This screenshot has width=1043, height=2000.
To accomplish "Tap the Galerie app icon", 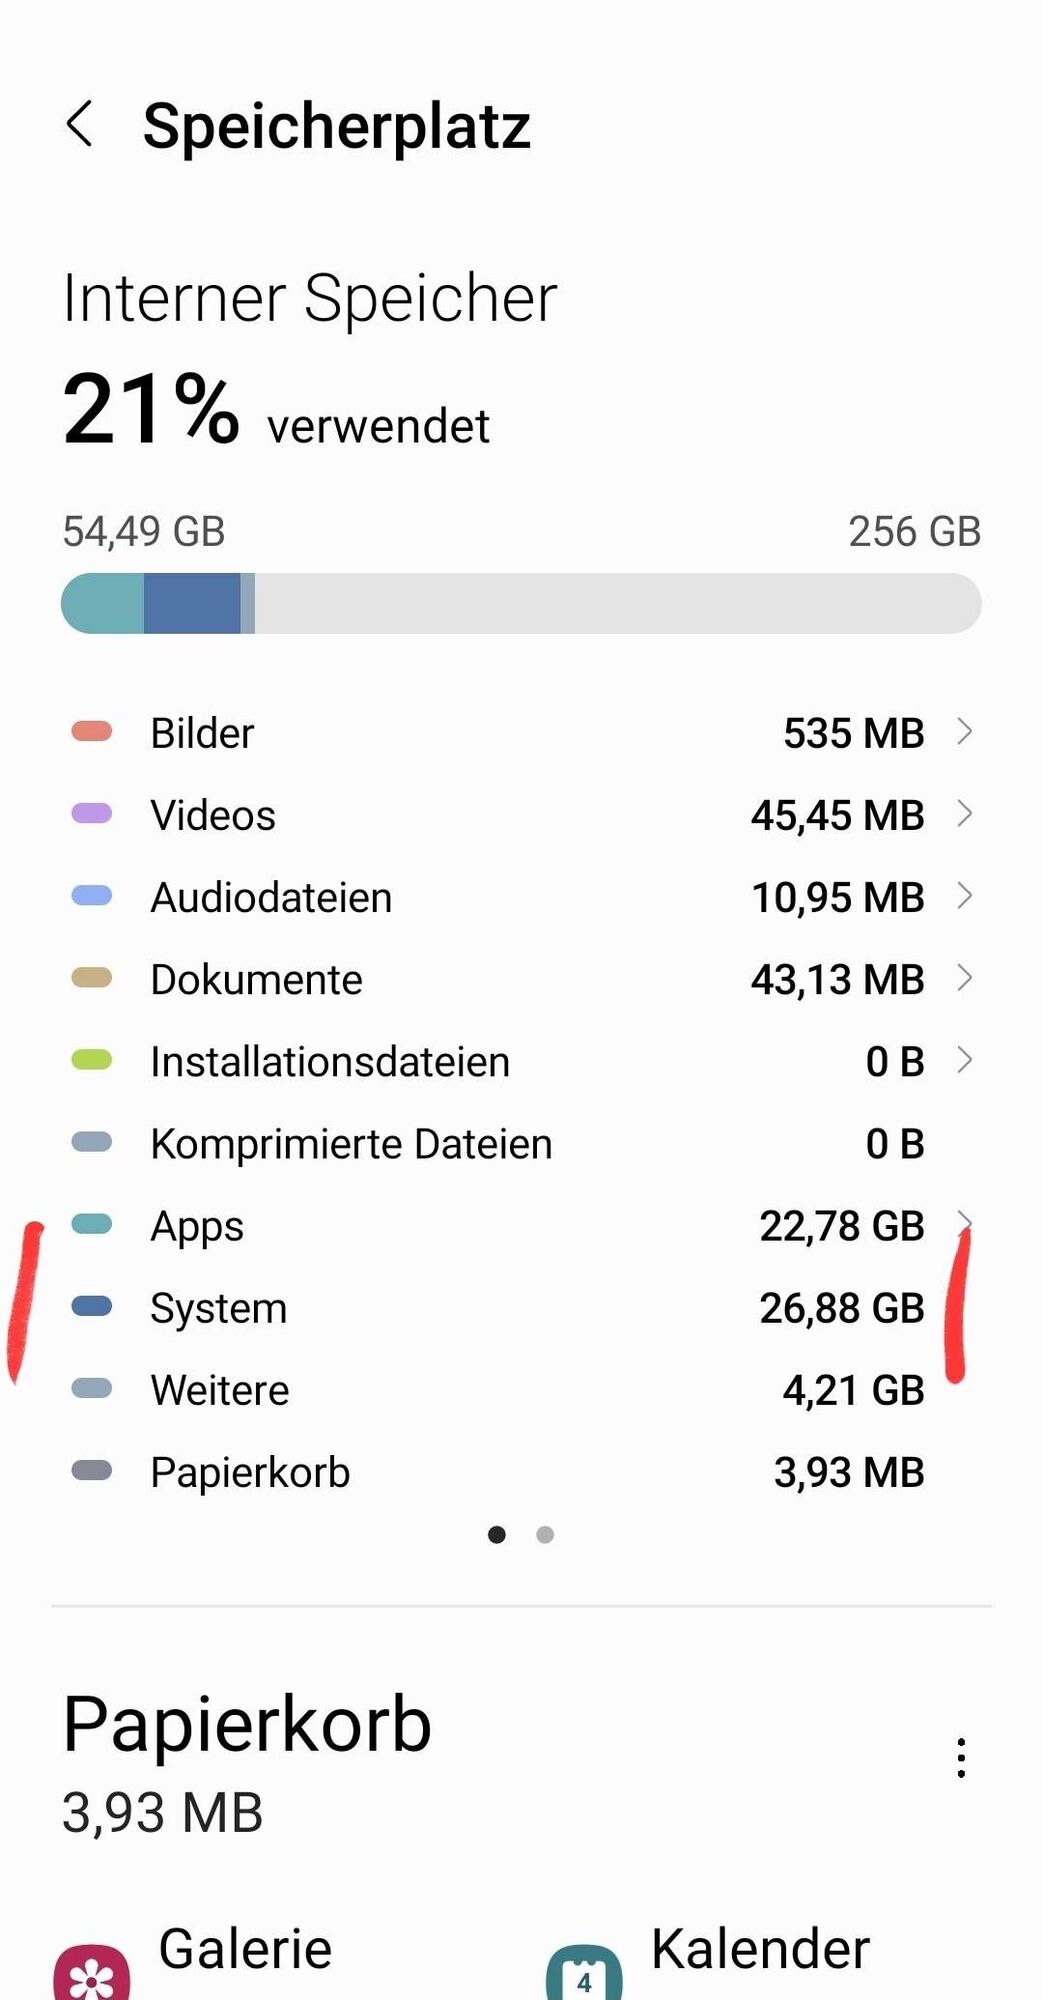I will click(x=91, y=1974).
